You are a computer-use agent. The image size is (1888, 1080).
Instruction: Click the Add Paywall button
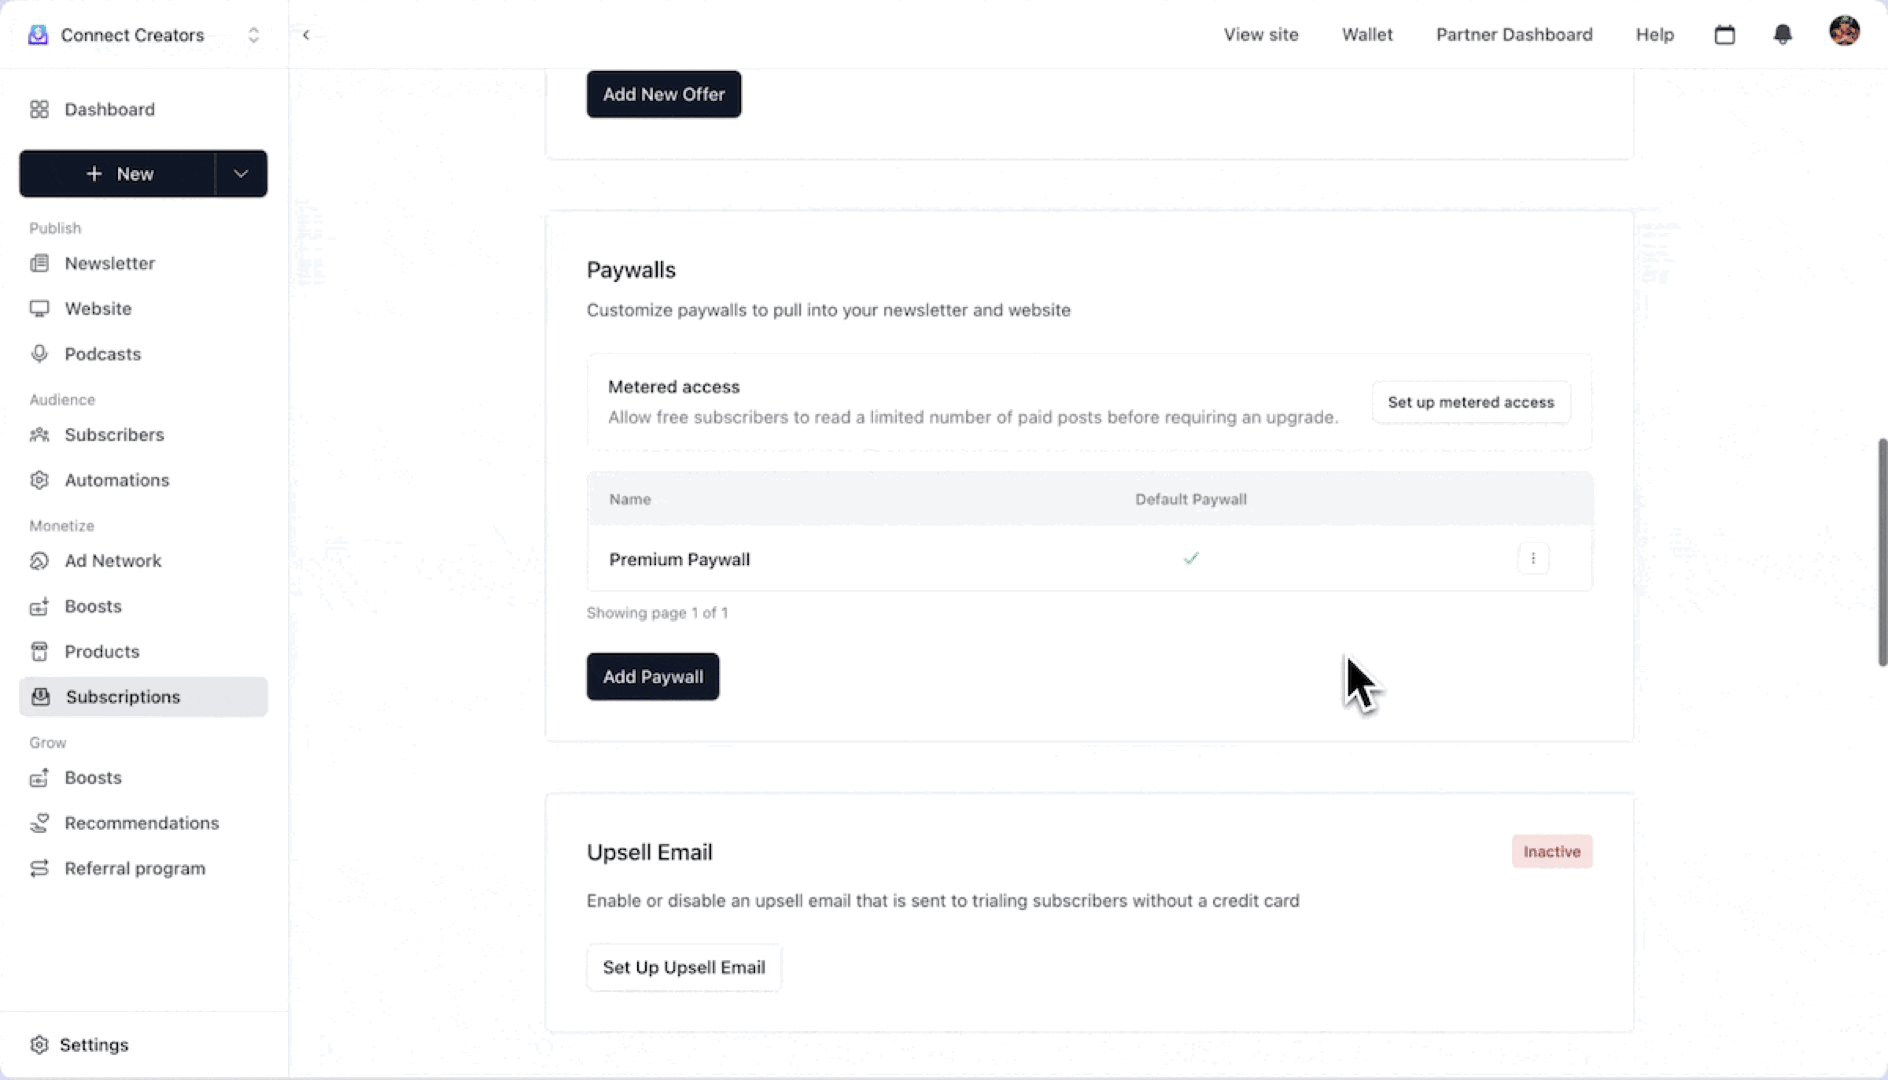pos(652,677)
